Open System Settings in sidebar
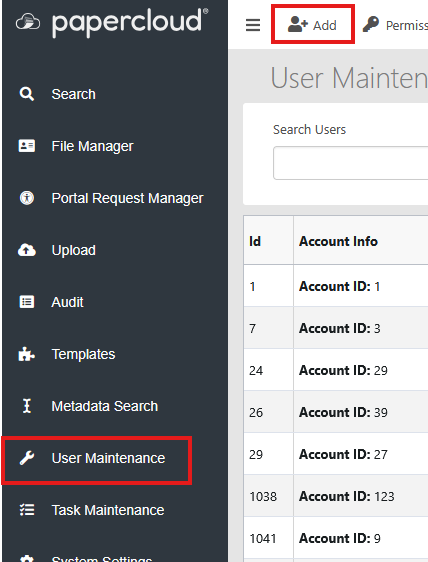The width and height of the screenshot is (428, 562). 102,558
